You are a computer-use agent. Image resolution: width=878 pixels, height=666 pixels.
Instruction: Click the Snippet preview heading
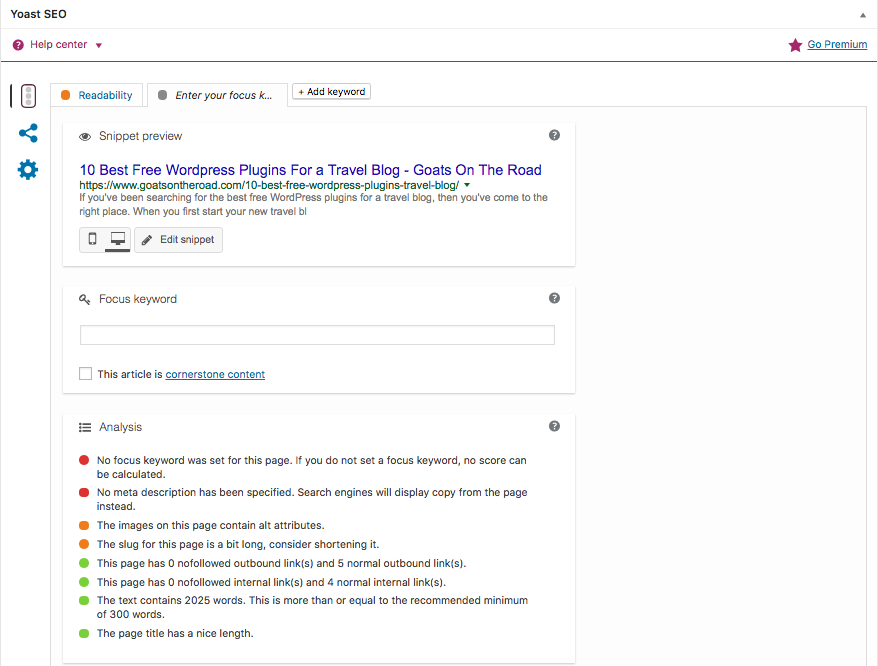tap(141, 136)
